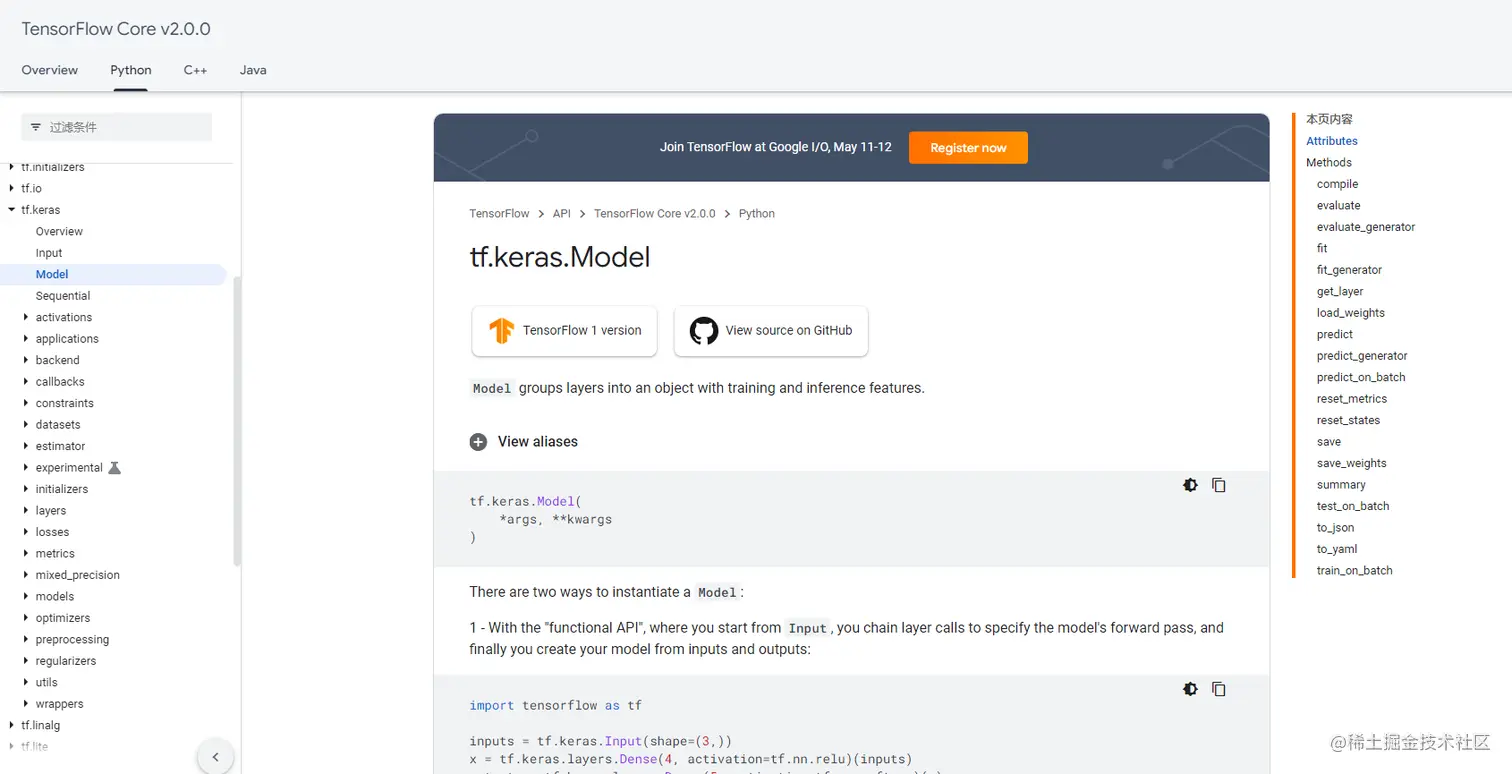Open preprocessing in the sidebar

[x=72, y=640]
